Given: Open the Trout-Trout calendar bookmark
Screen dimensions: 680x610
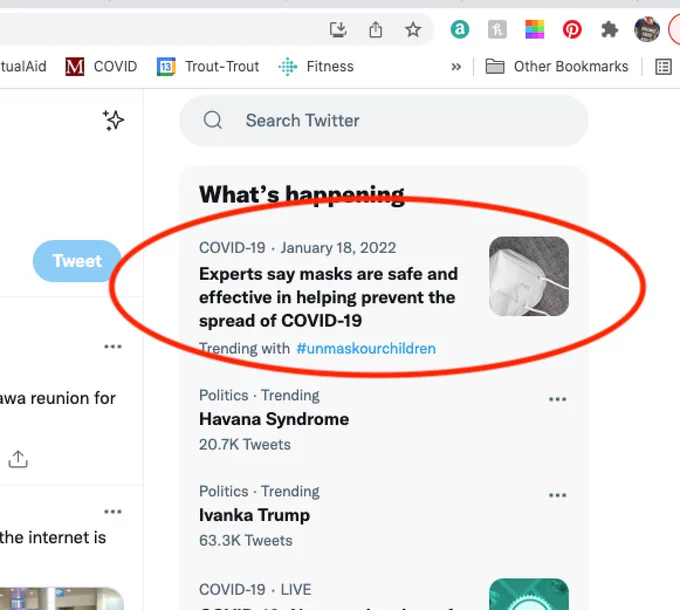Looking at the screenshot, I should pyautogui.click(x=208, y=67).
